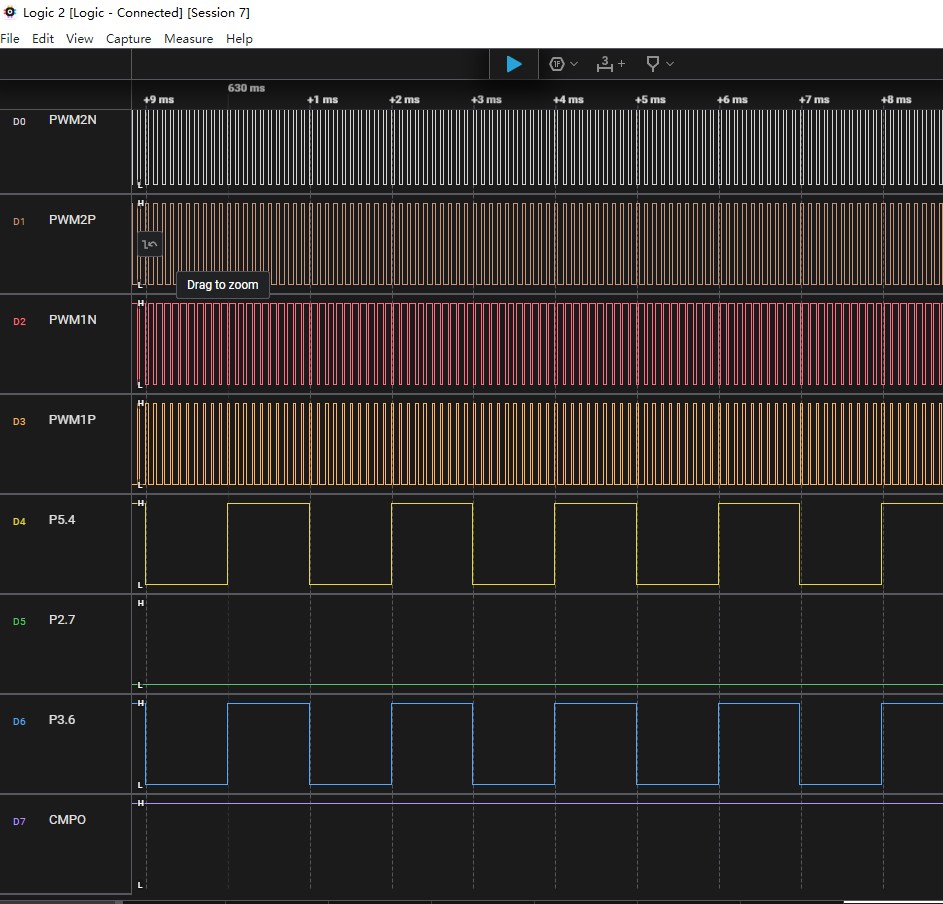Viewport: 943px width, 904px height.
Task: Expand dropdown arrow beside the marker pin
Action: (x=670, y=64)
